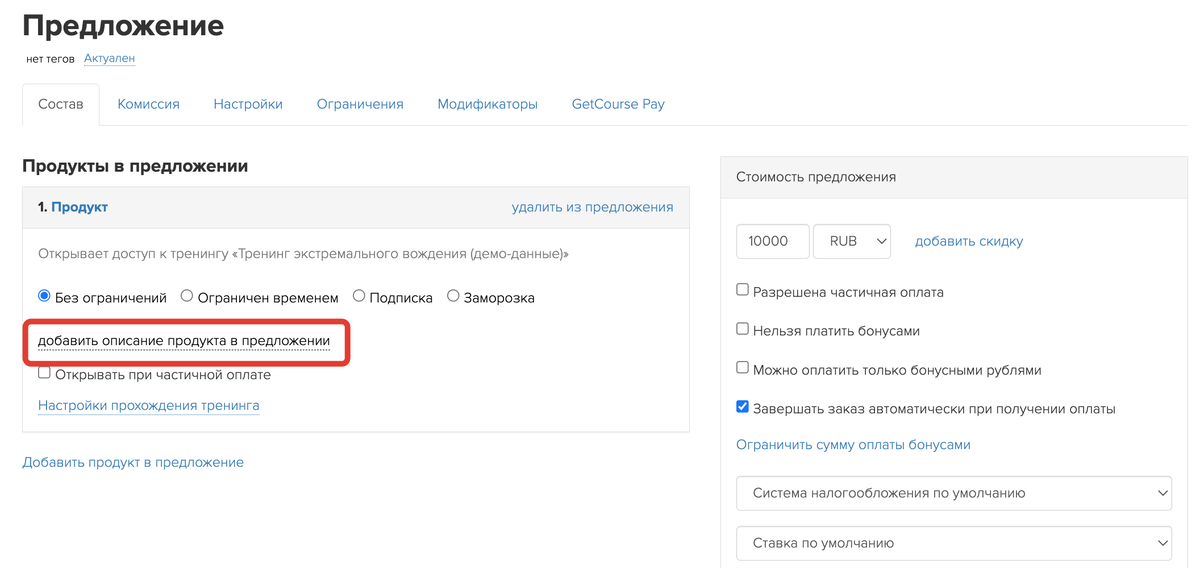Screen dimensions: 1200x568
Task: Click the Стоимость предложения panel header
Action: pos(954,177)
